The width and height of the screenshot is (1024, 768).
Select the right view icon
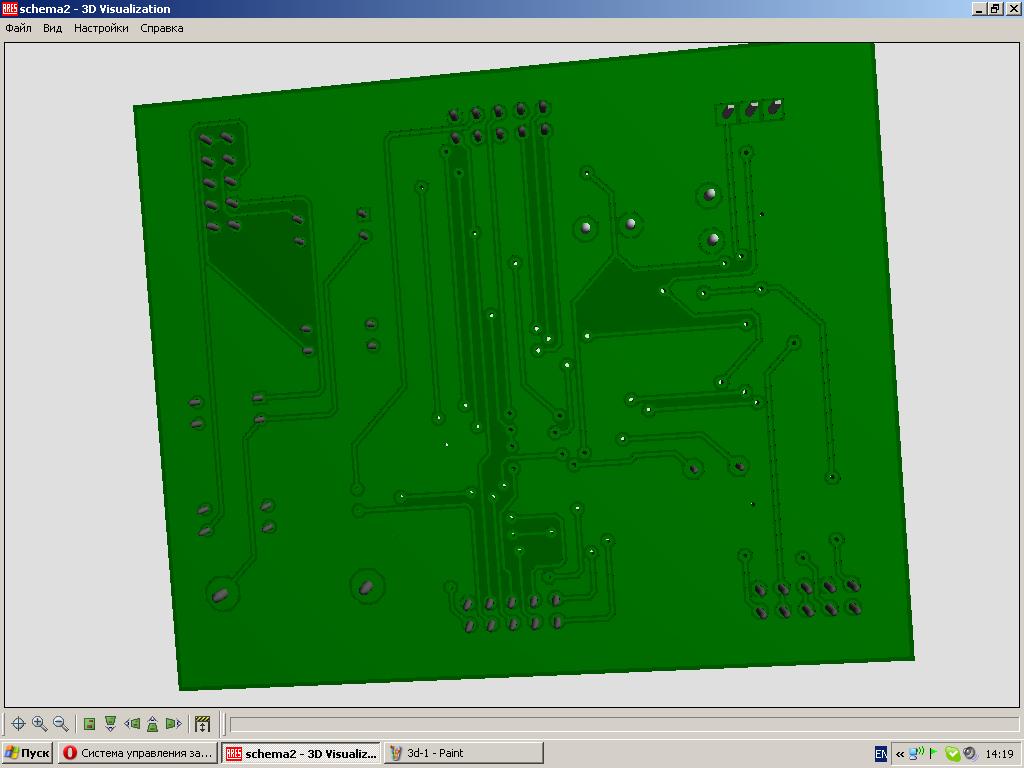coord(173,724)
